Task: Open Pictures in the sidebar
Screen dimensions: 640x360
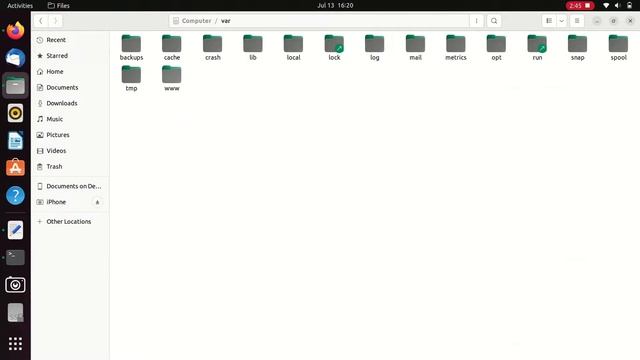Action: (x=70, y=135)
